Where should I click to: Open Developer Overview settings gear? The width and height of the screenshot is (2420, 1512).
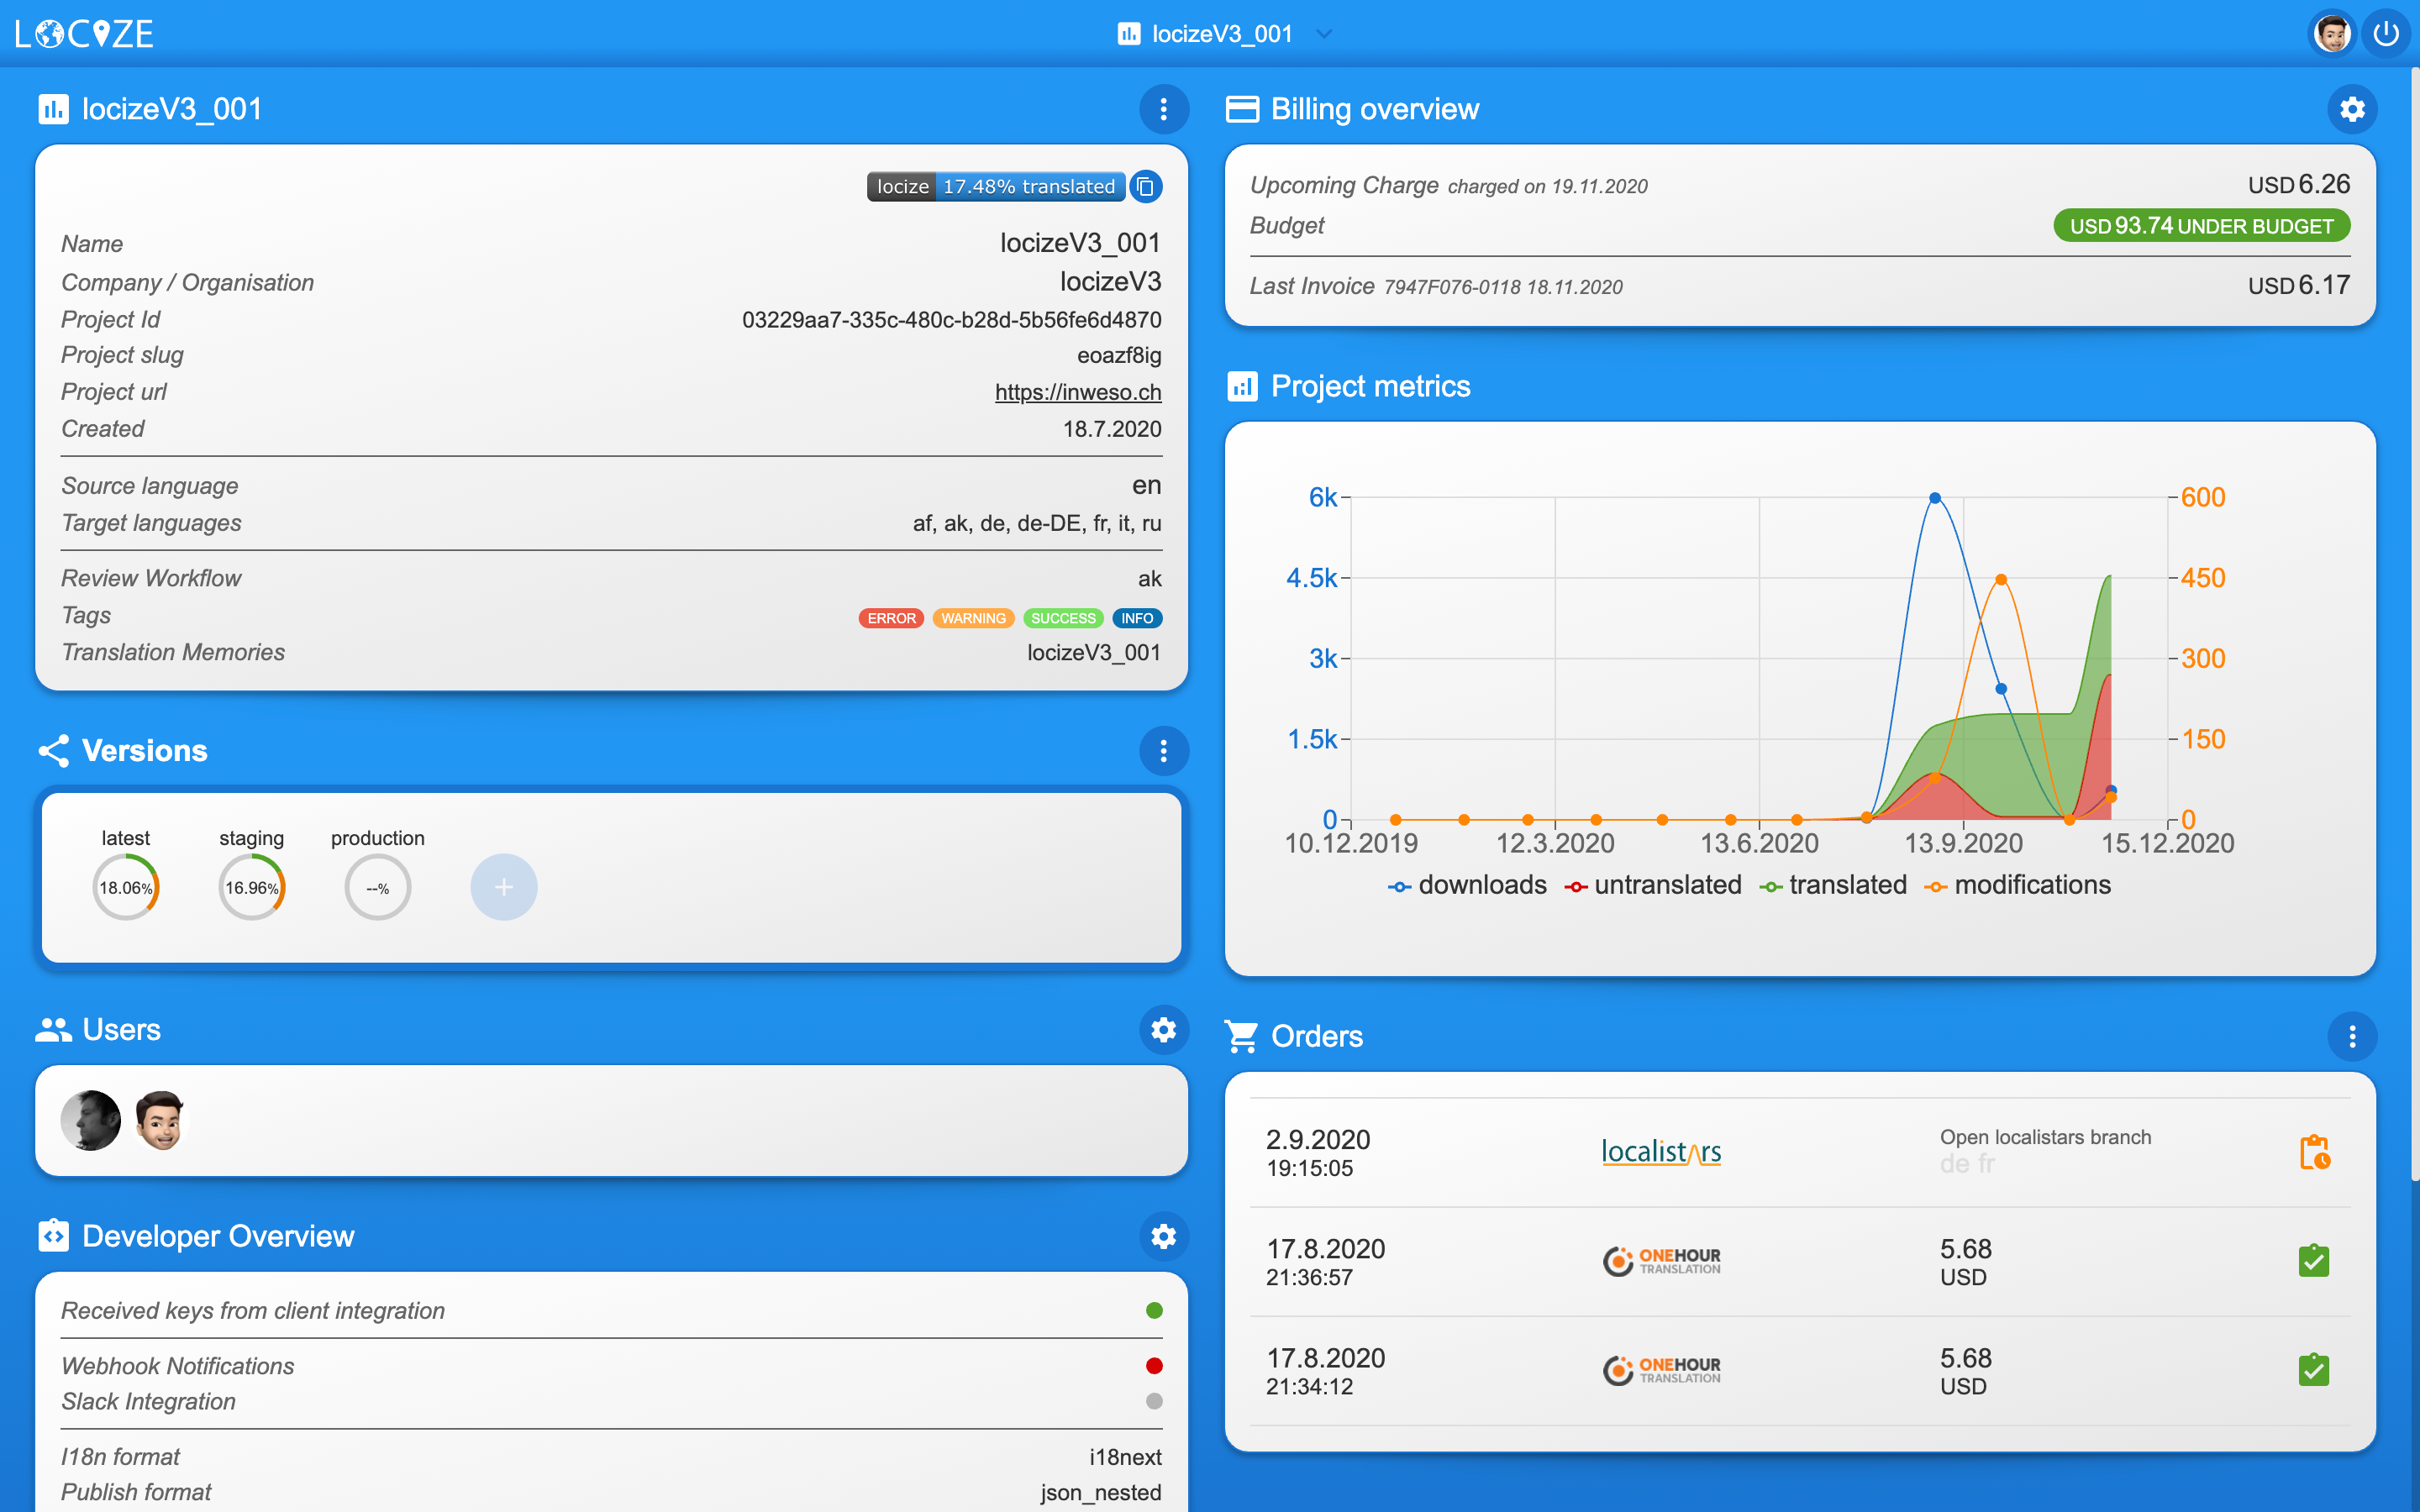click(1163, 1237)
